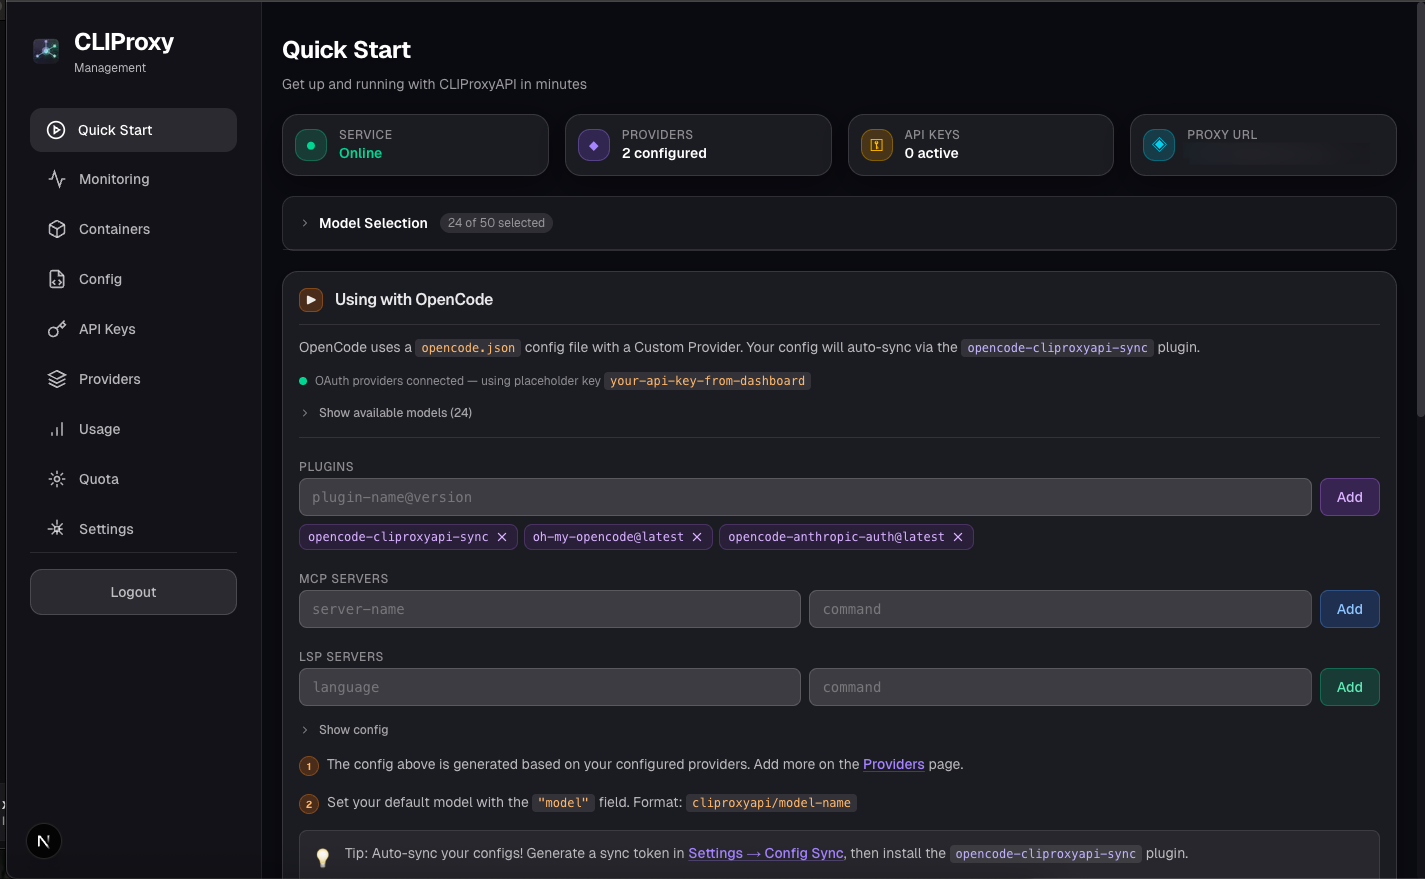Viewport: 1425px width, 879px height.
Task: Focus the MCP servers command input field
Action: [1060, 609]
